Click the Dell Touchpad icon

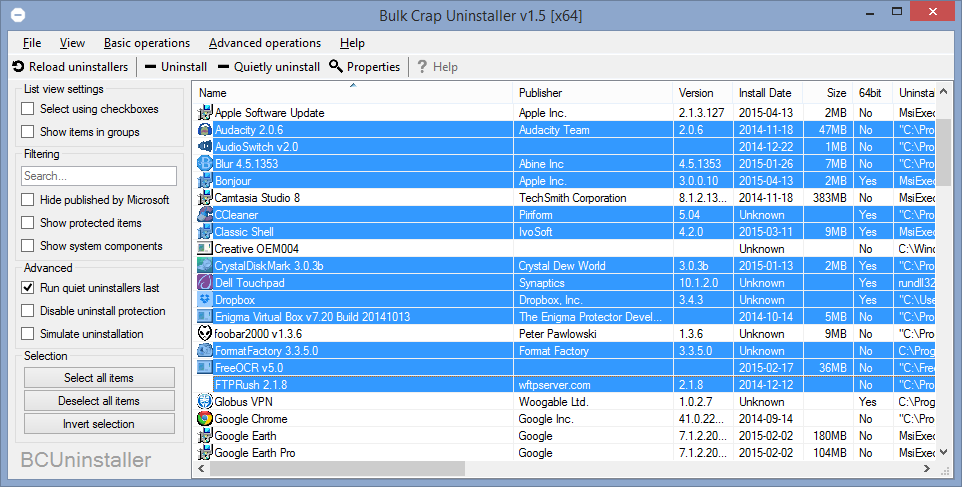tap(205, 283)
